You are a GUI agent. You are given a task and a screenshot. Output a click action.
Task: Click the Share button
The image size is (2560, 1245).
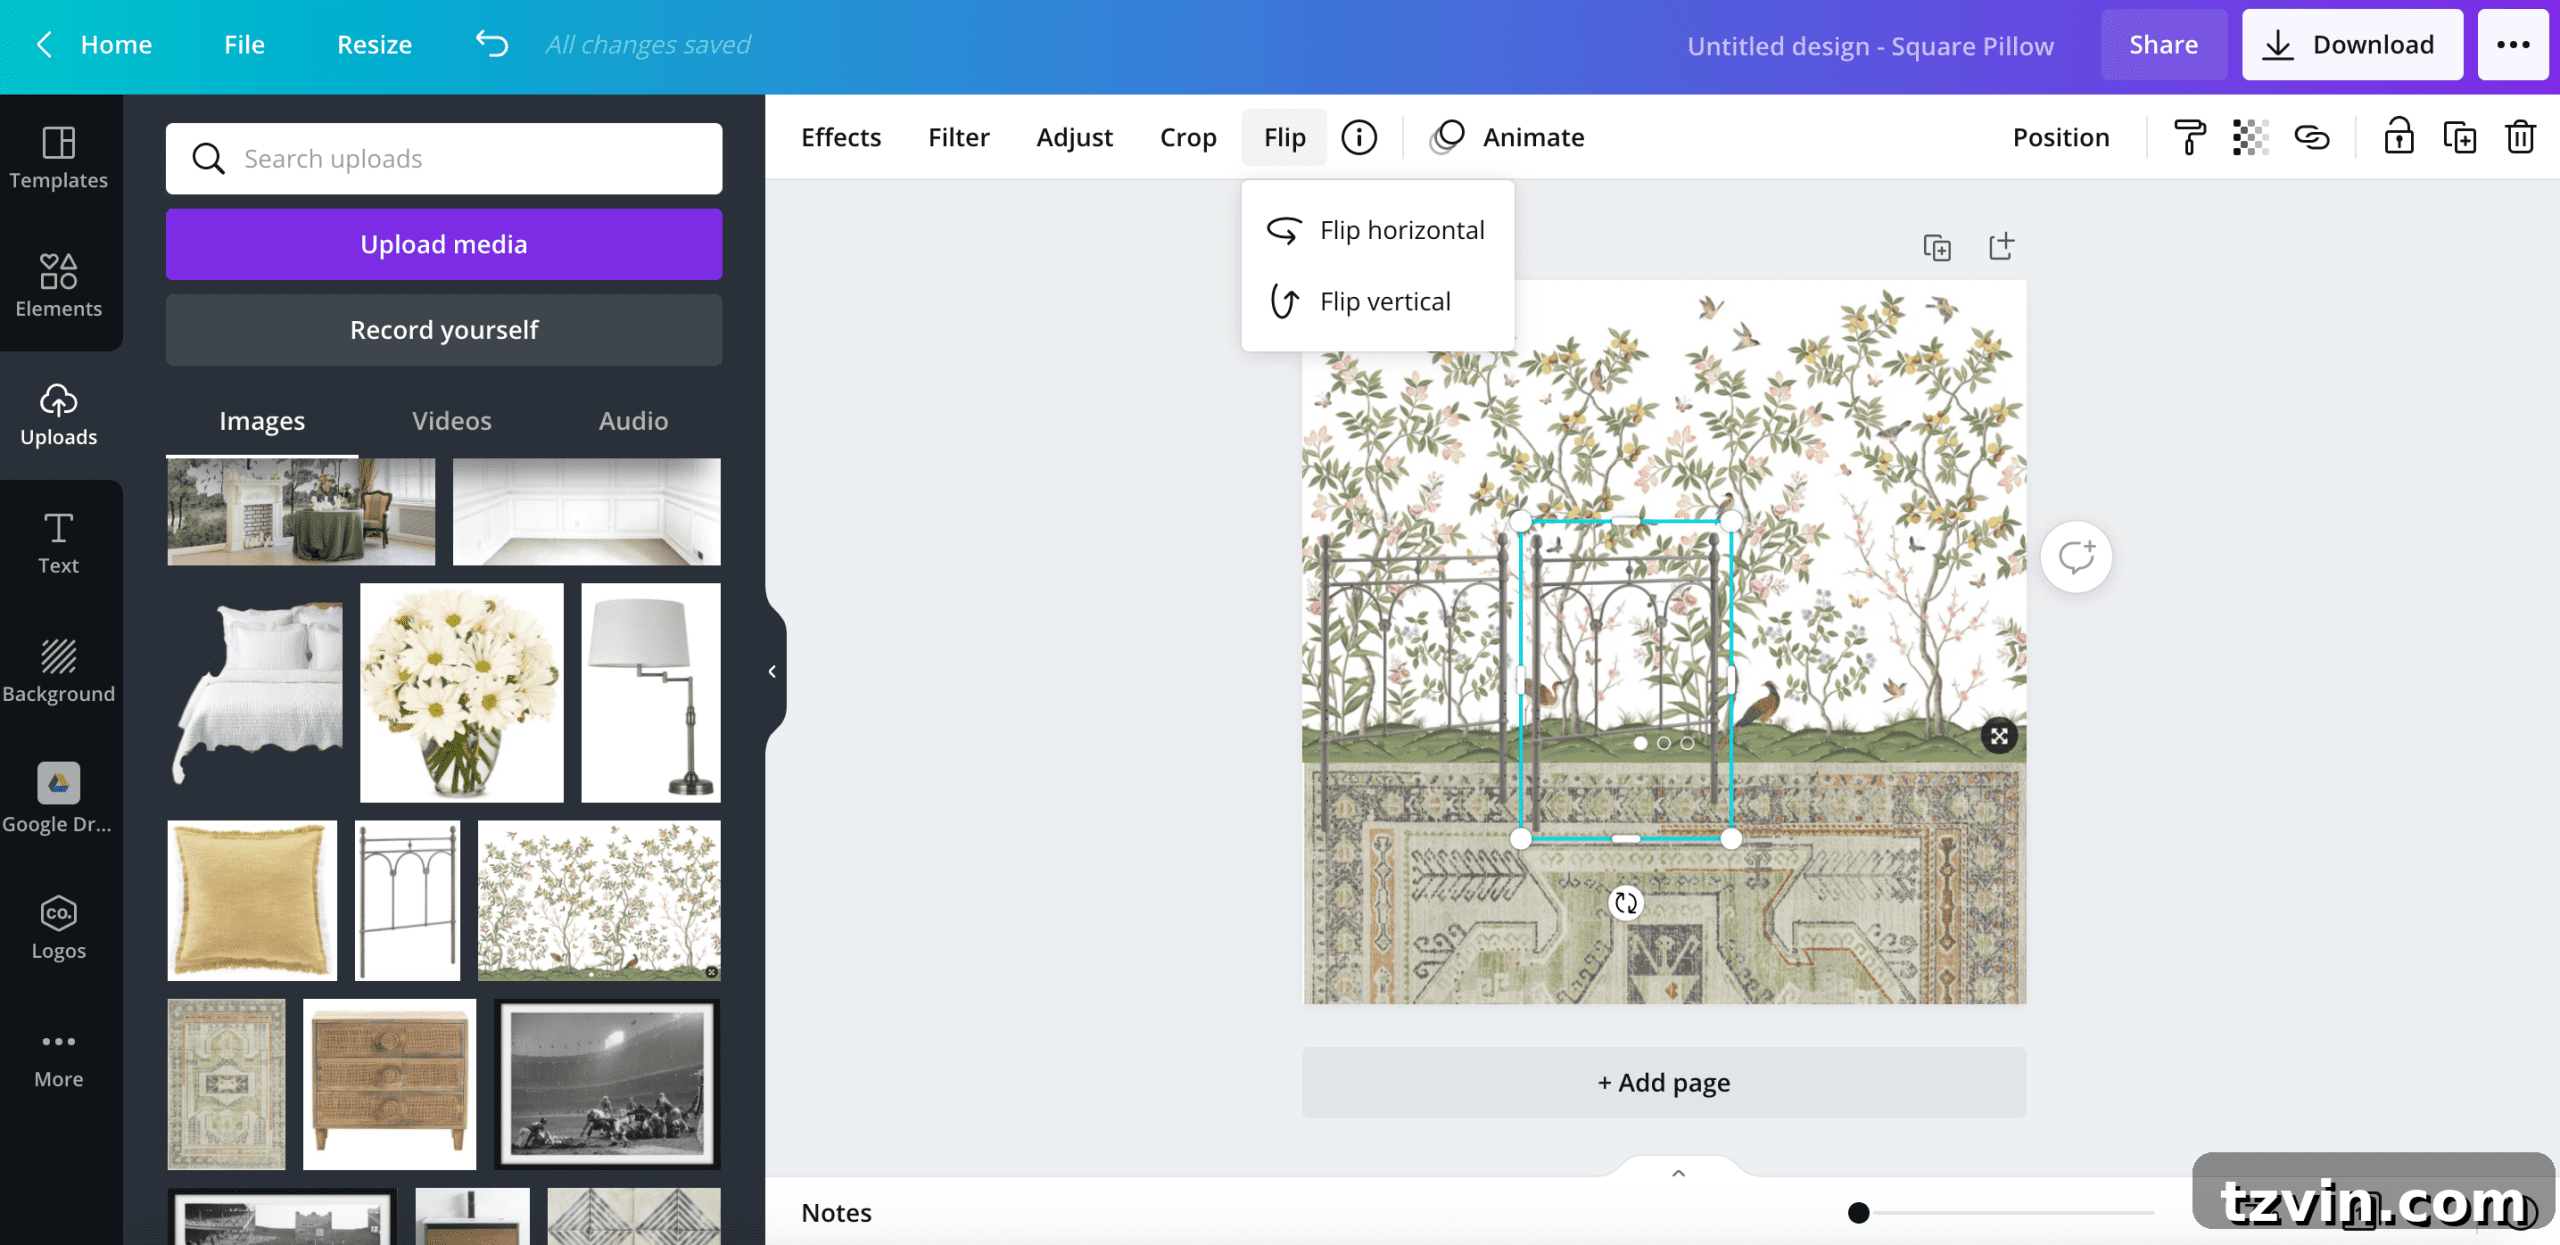tap(2163, 44)
